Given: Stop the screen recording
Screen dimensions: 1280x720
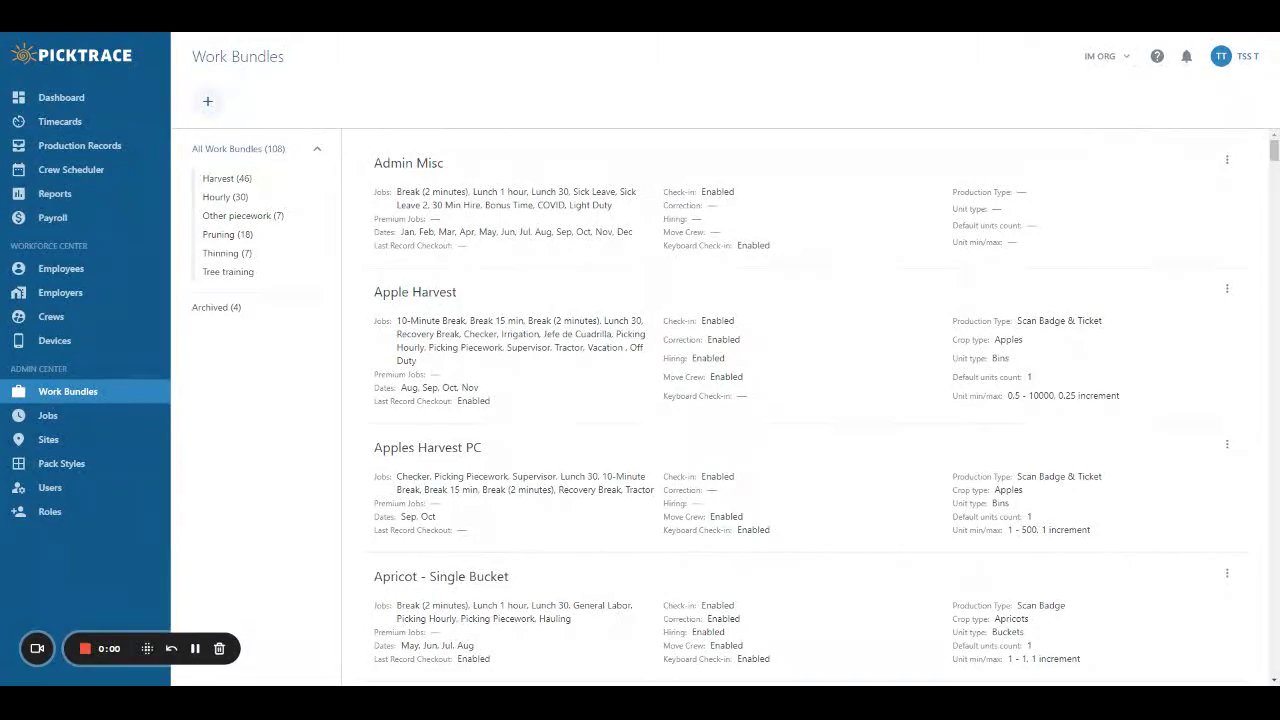Looking at the screenshot, I should 85,649.
